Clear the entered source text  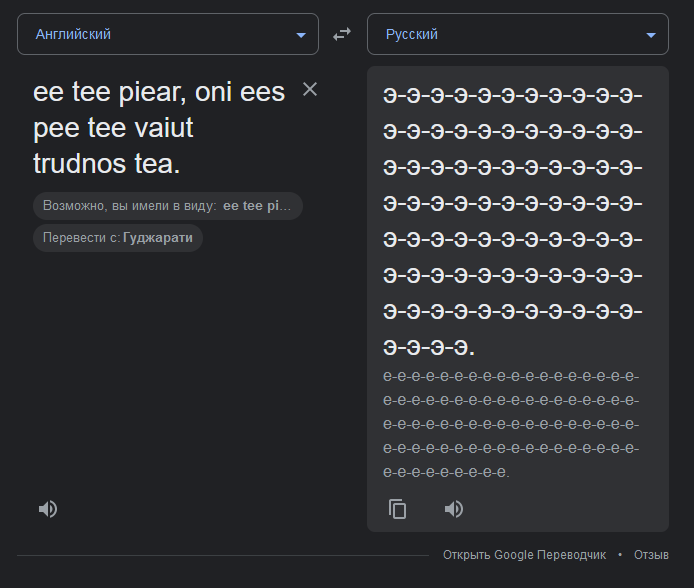[310, 90]
